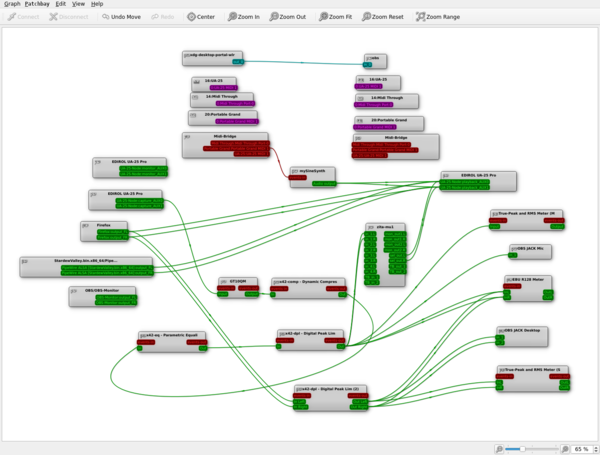
Task: Click the Zoom Out toolbar button
Action: pyautogui.click(x=288, y=17)
